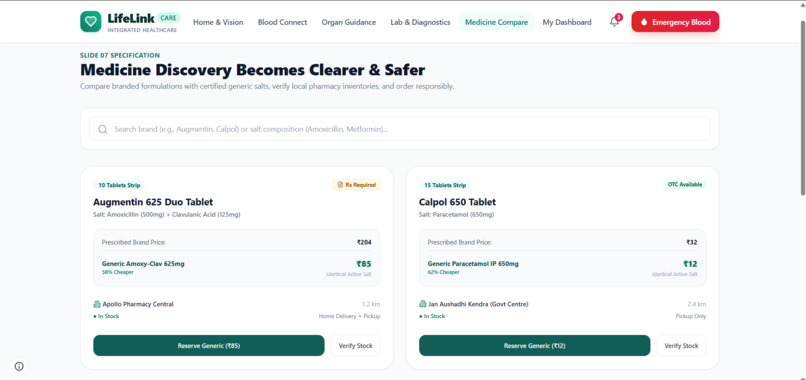The width and height of the screenshot is (806, 380).
Task: Click the 2.4 km distance
Action: (697, 304)
